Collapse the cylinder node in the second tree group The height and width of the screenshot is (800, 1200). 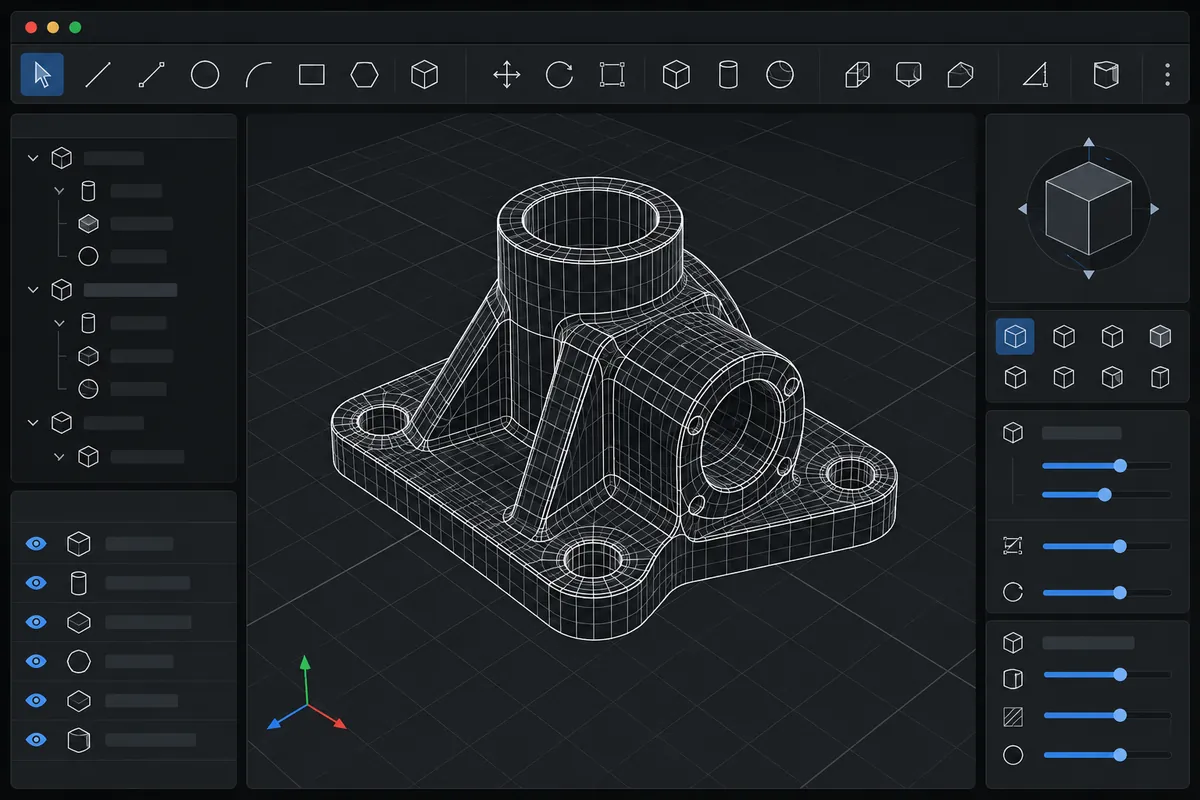[x=59, y=323]
